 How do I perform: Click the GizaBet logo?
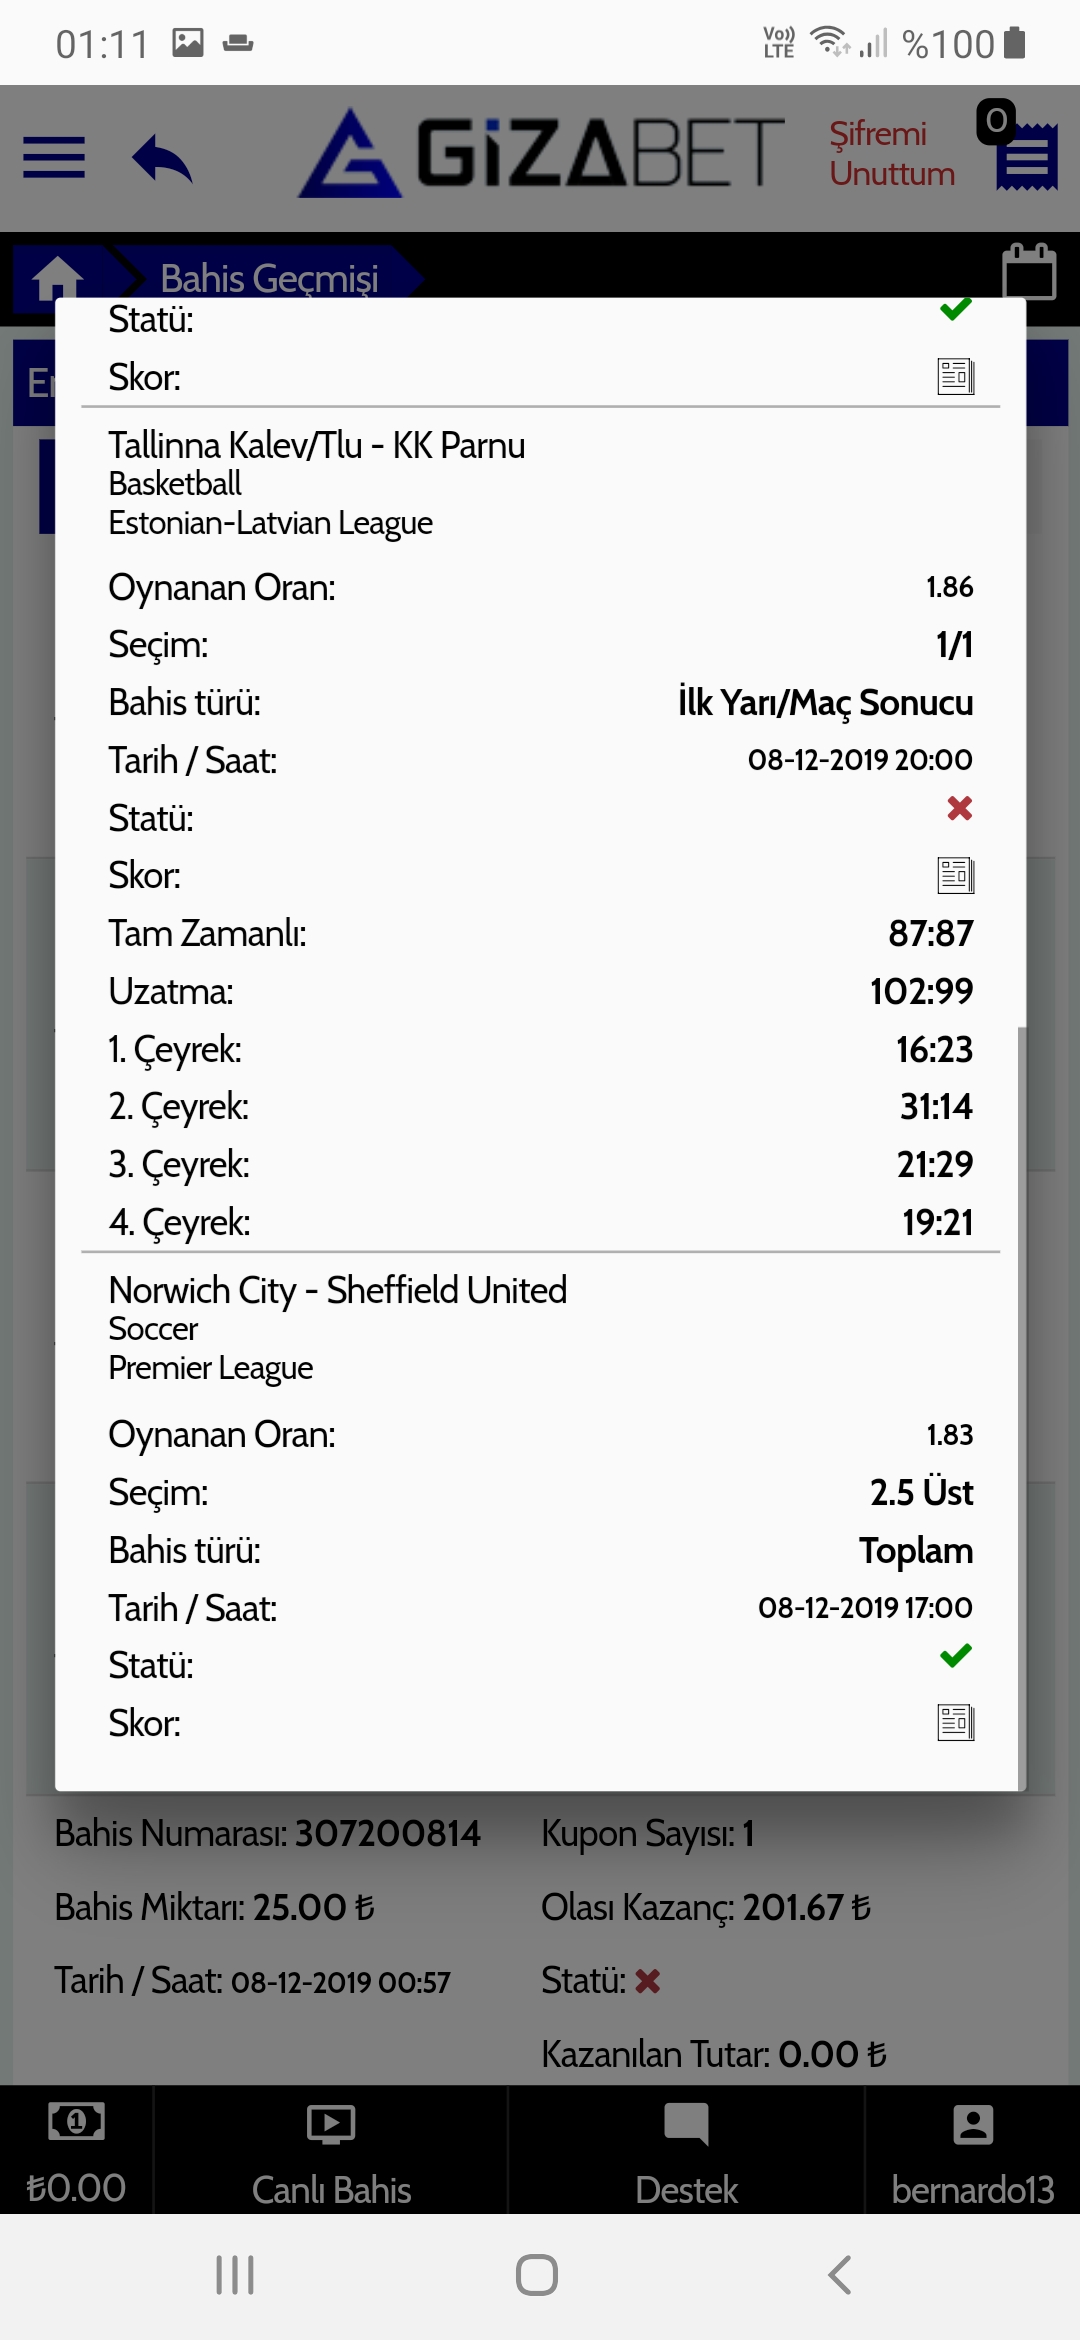click(541, 153)
